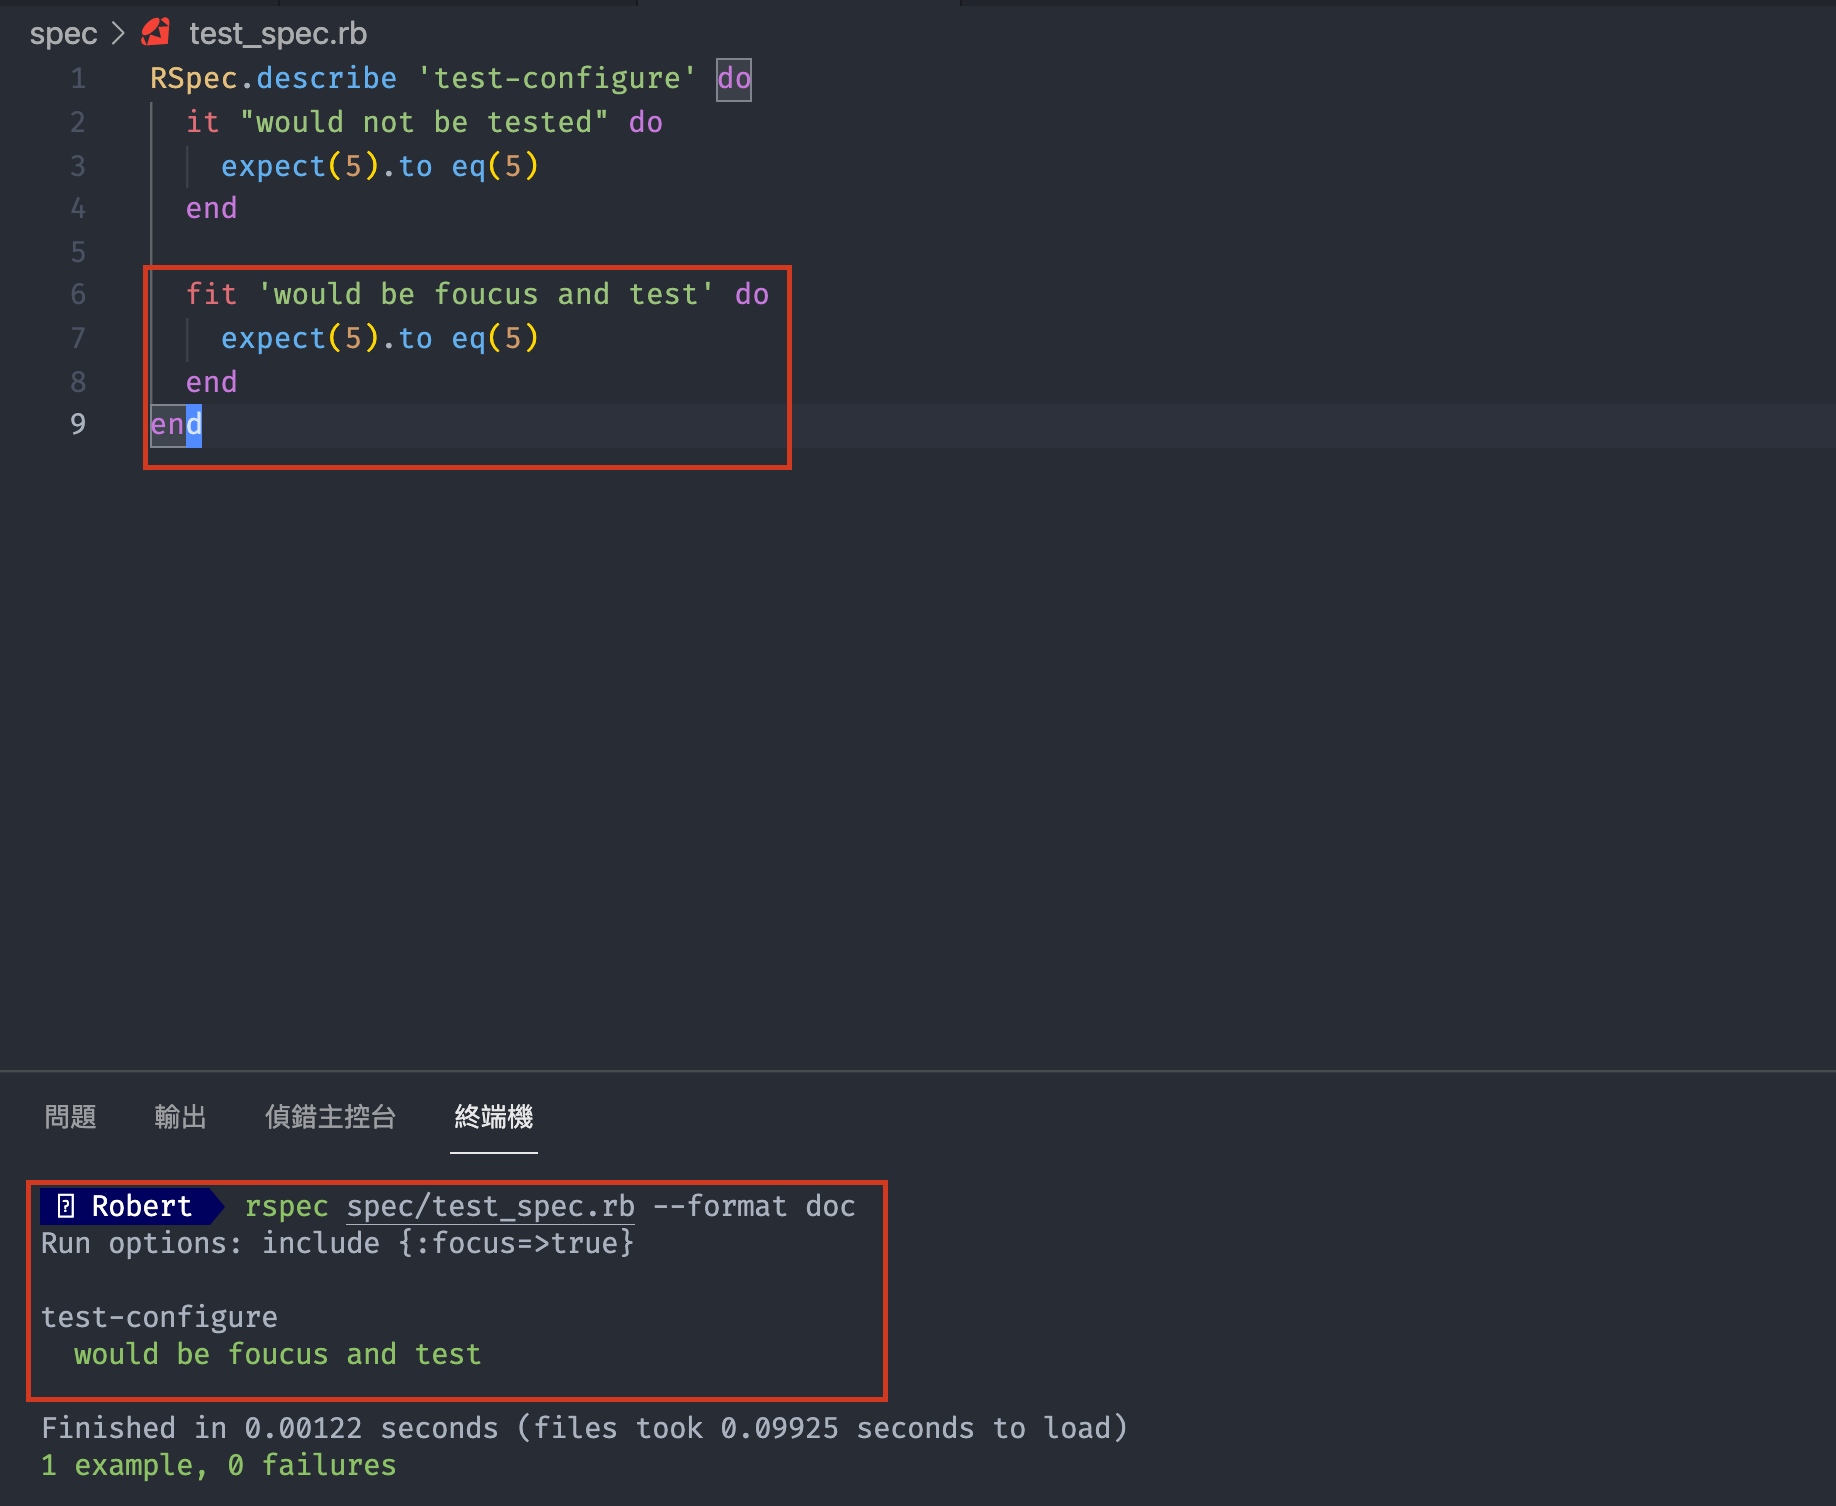The height and width of the screenshot is (1506, 1836).
Task: Place cursor on the fit keyword
Action: 211,294
